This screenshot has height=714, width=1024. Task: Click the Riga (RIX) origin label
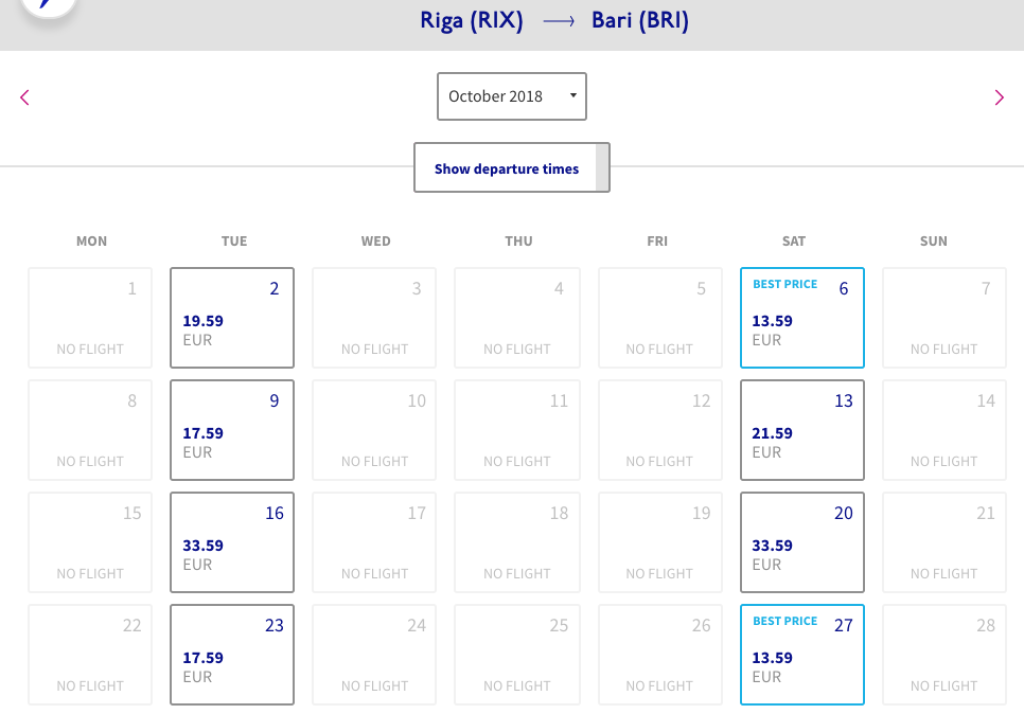pos(471,21)
